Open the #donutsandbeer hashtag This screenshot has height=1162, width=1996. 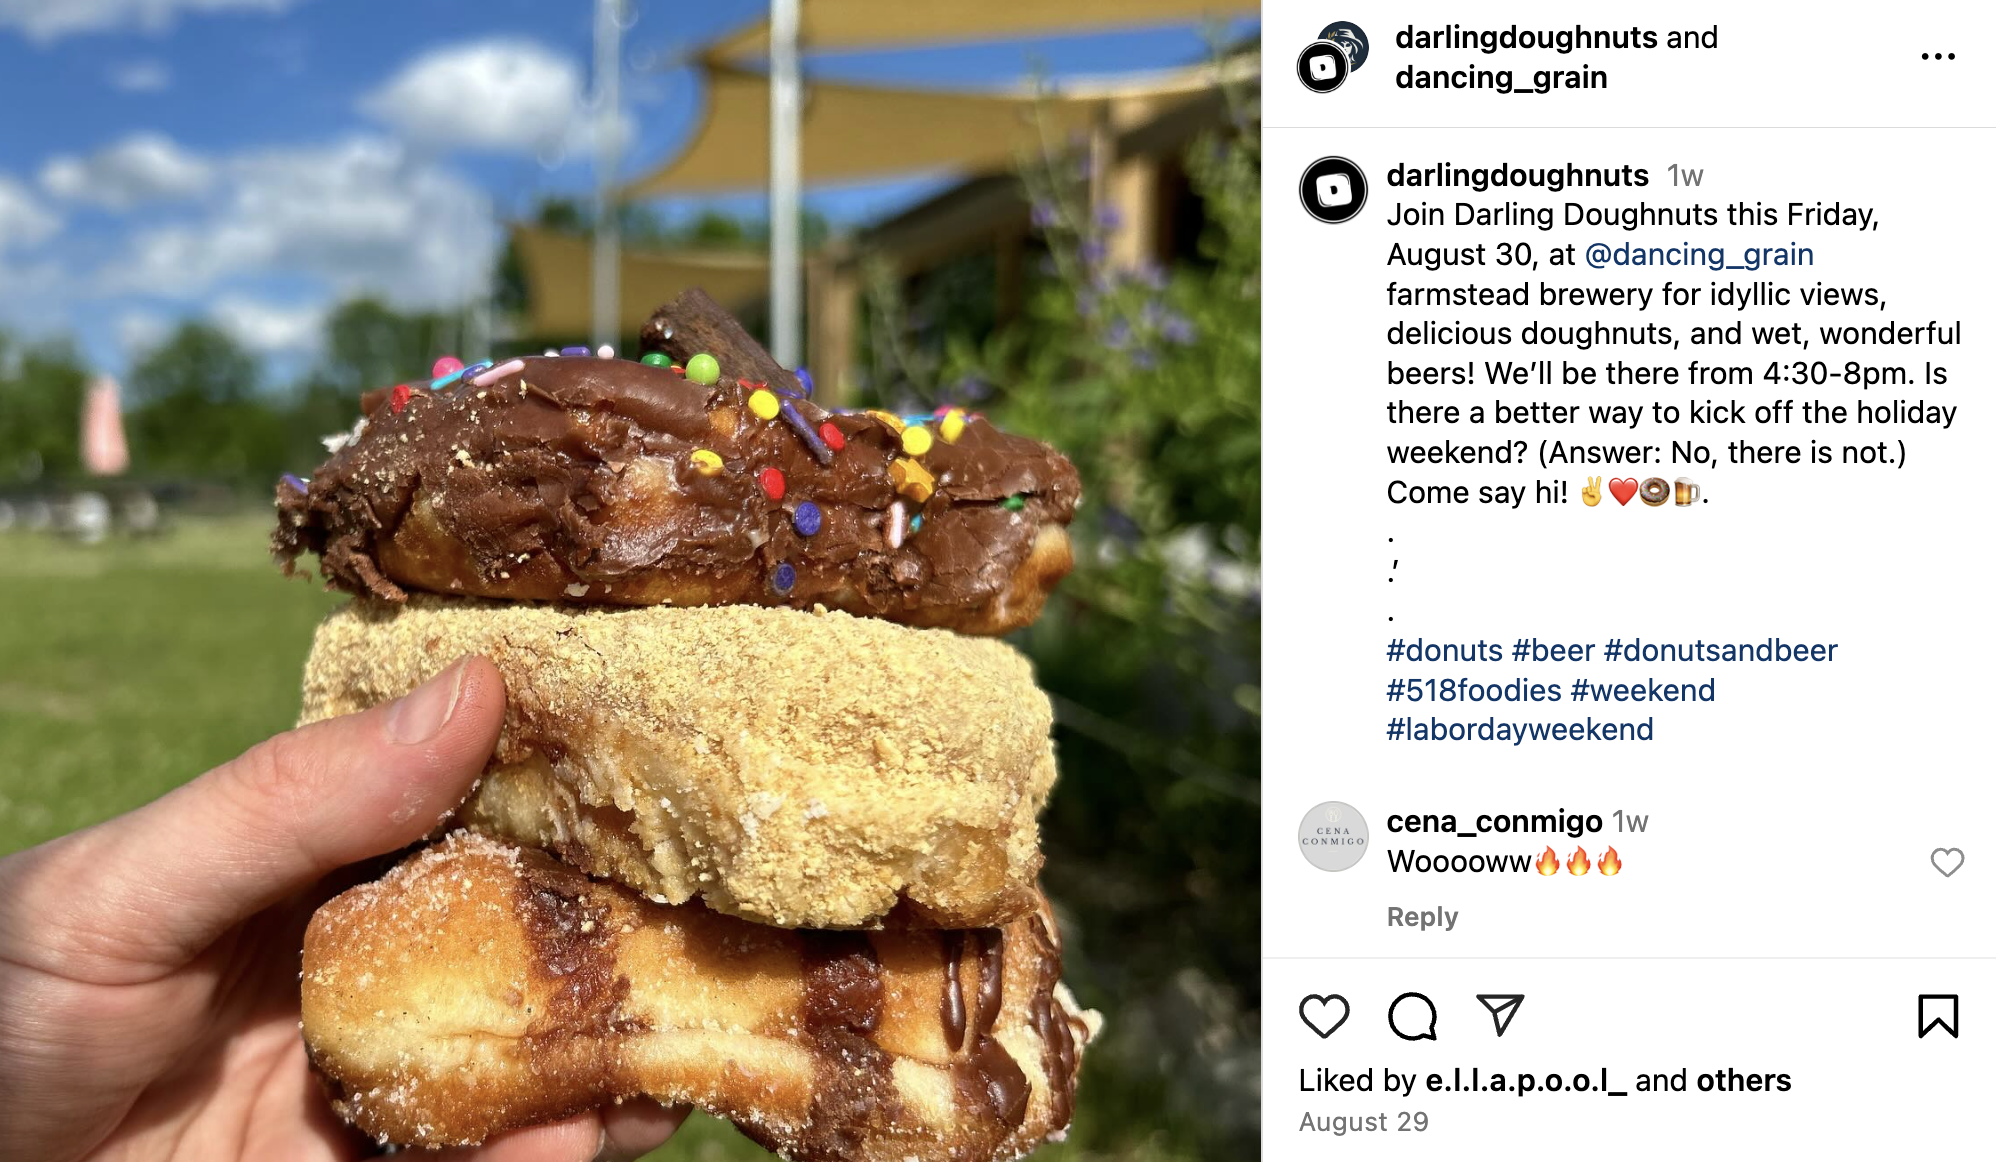(x=1720, y=650)
